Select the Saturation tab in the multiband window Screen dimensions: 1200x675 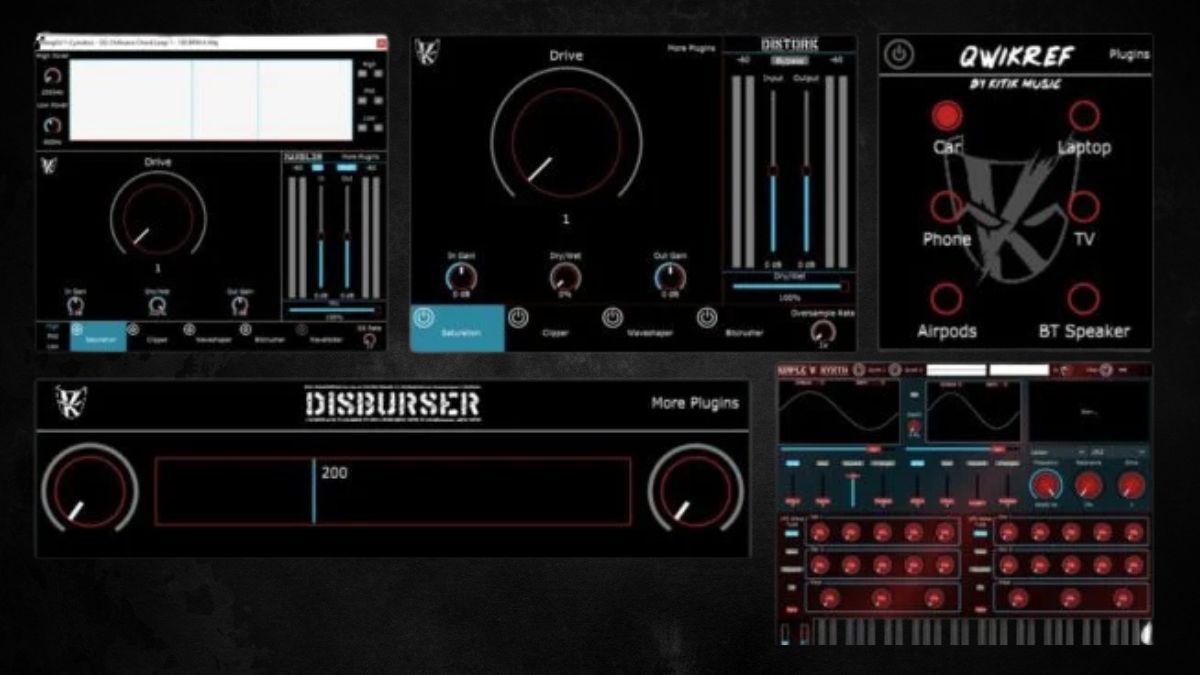pyautogui.click(x=98, y=336)
